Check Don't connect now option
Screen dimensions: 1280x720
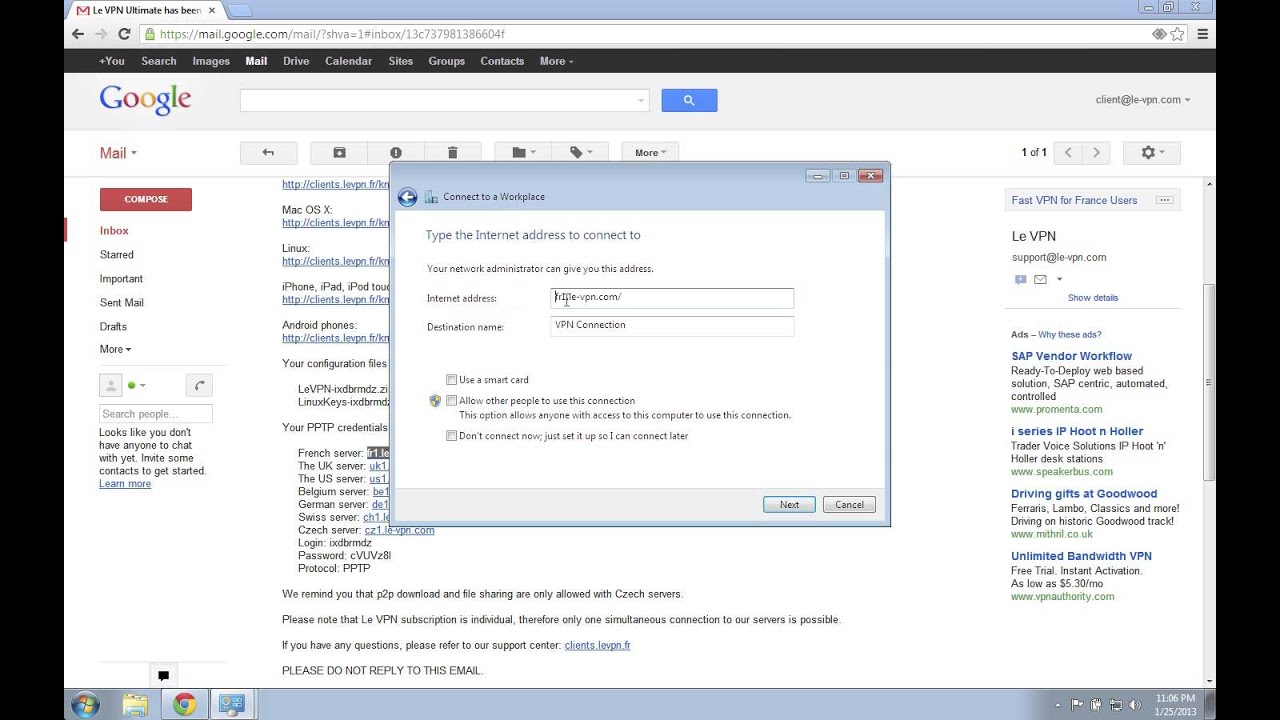451,436
